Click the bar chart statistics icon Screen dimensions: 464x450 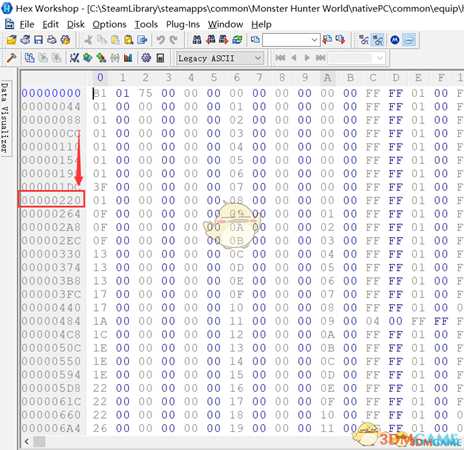pos(128,58)
